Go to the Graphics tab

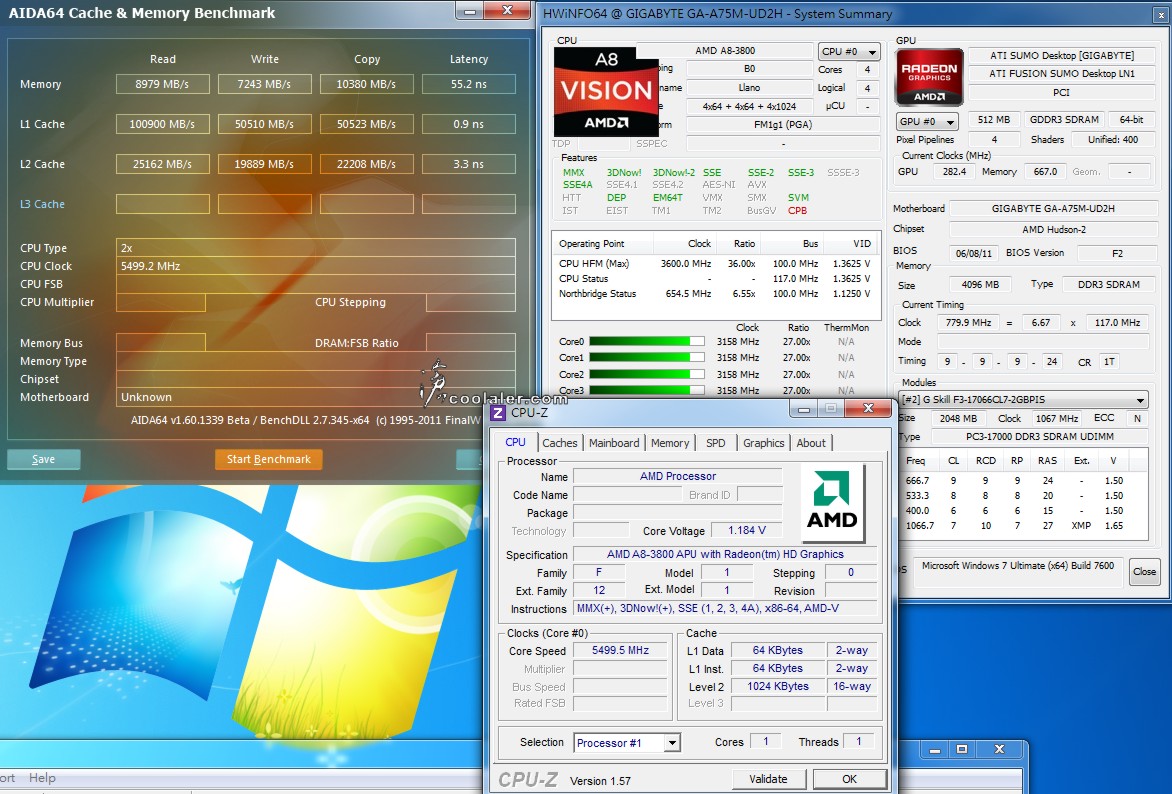click(764, 443)
